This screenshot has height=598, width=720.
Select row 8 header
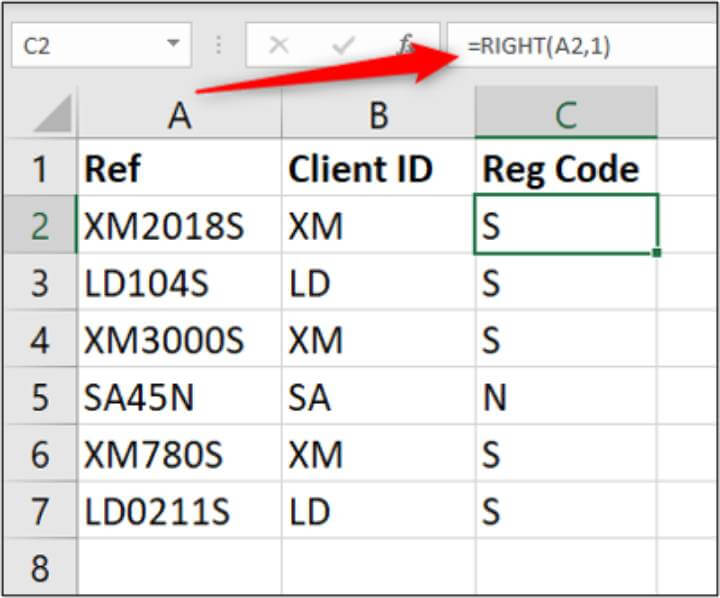coord(39,570)
